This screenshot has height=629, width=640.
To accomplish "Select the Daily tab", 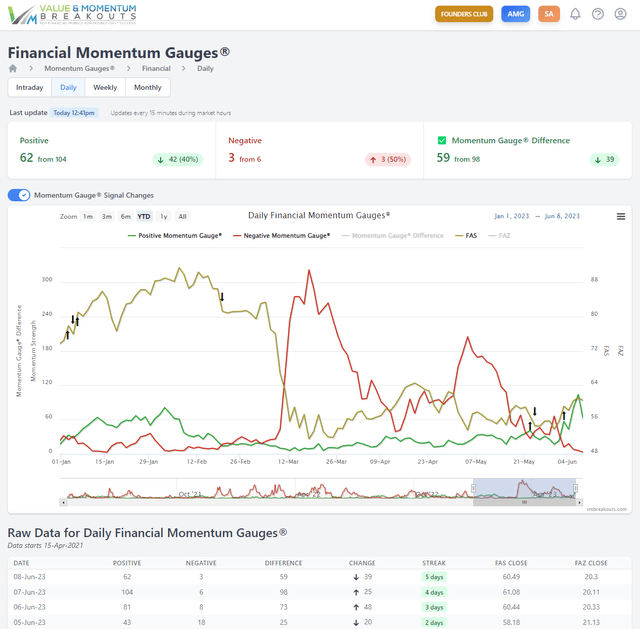I will coord(68,87).
